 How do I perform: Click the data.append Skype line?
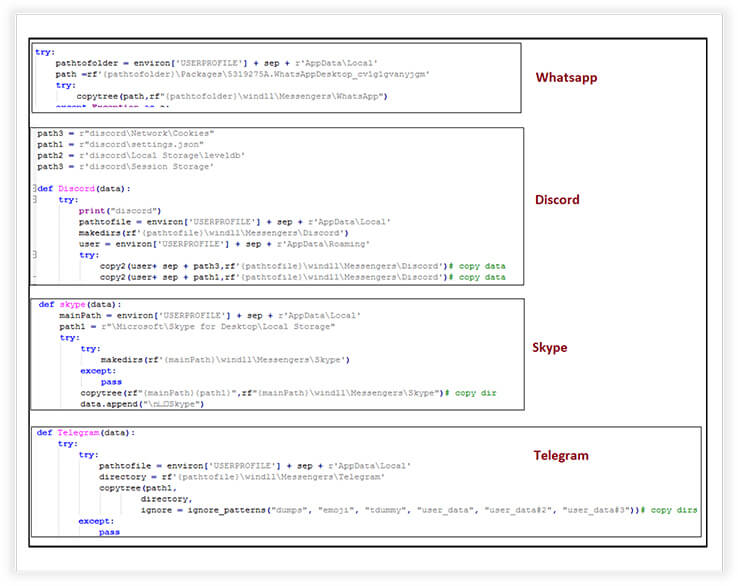142,404
